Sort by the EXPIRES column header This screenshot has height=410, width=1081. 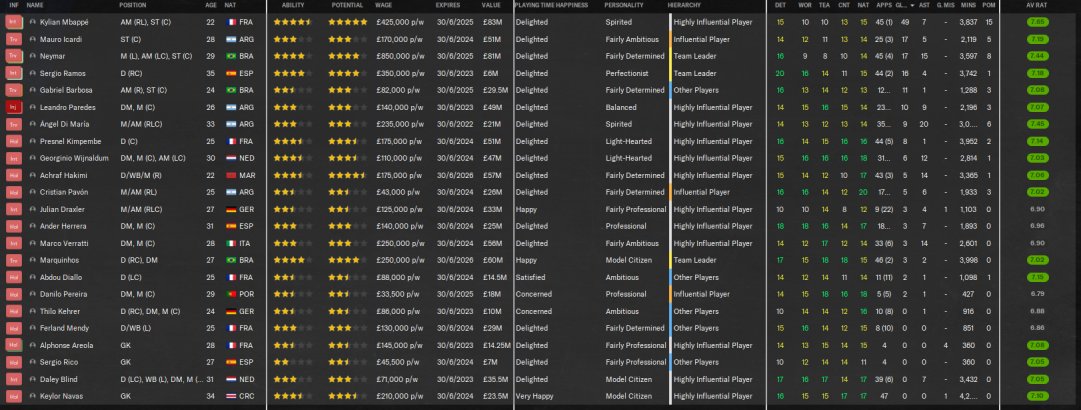click(447, 5)
